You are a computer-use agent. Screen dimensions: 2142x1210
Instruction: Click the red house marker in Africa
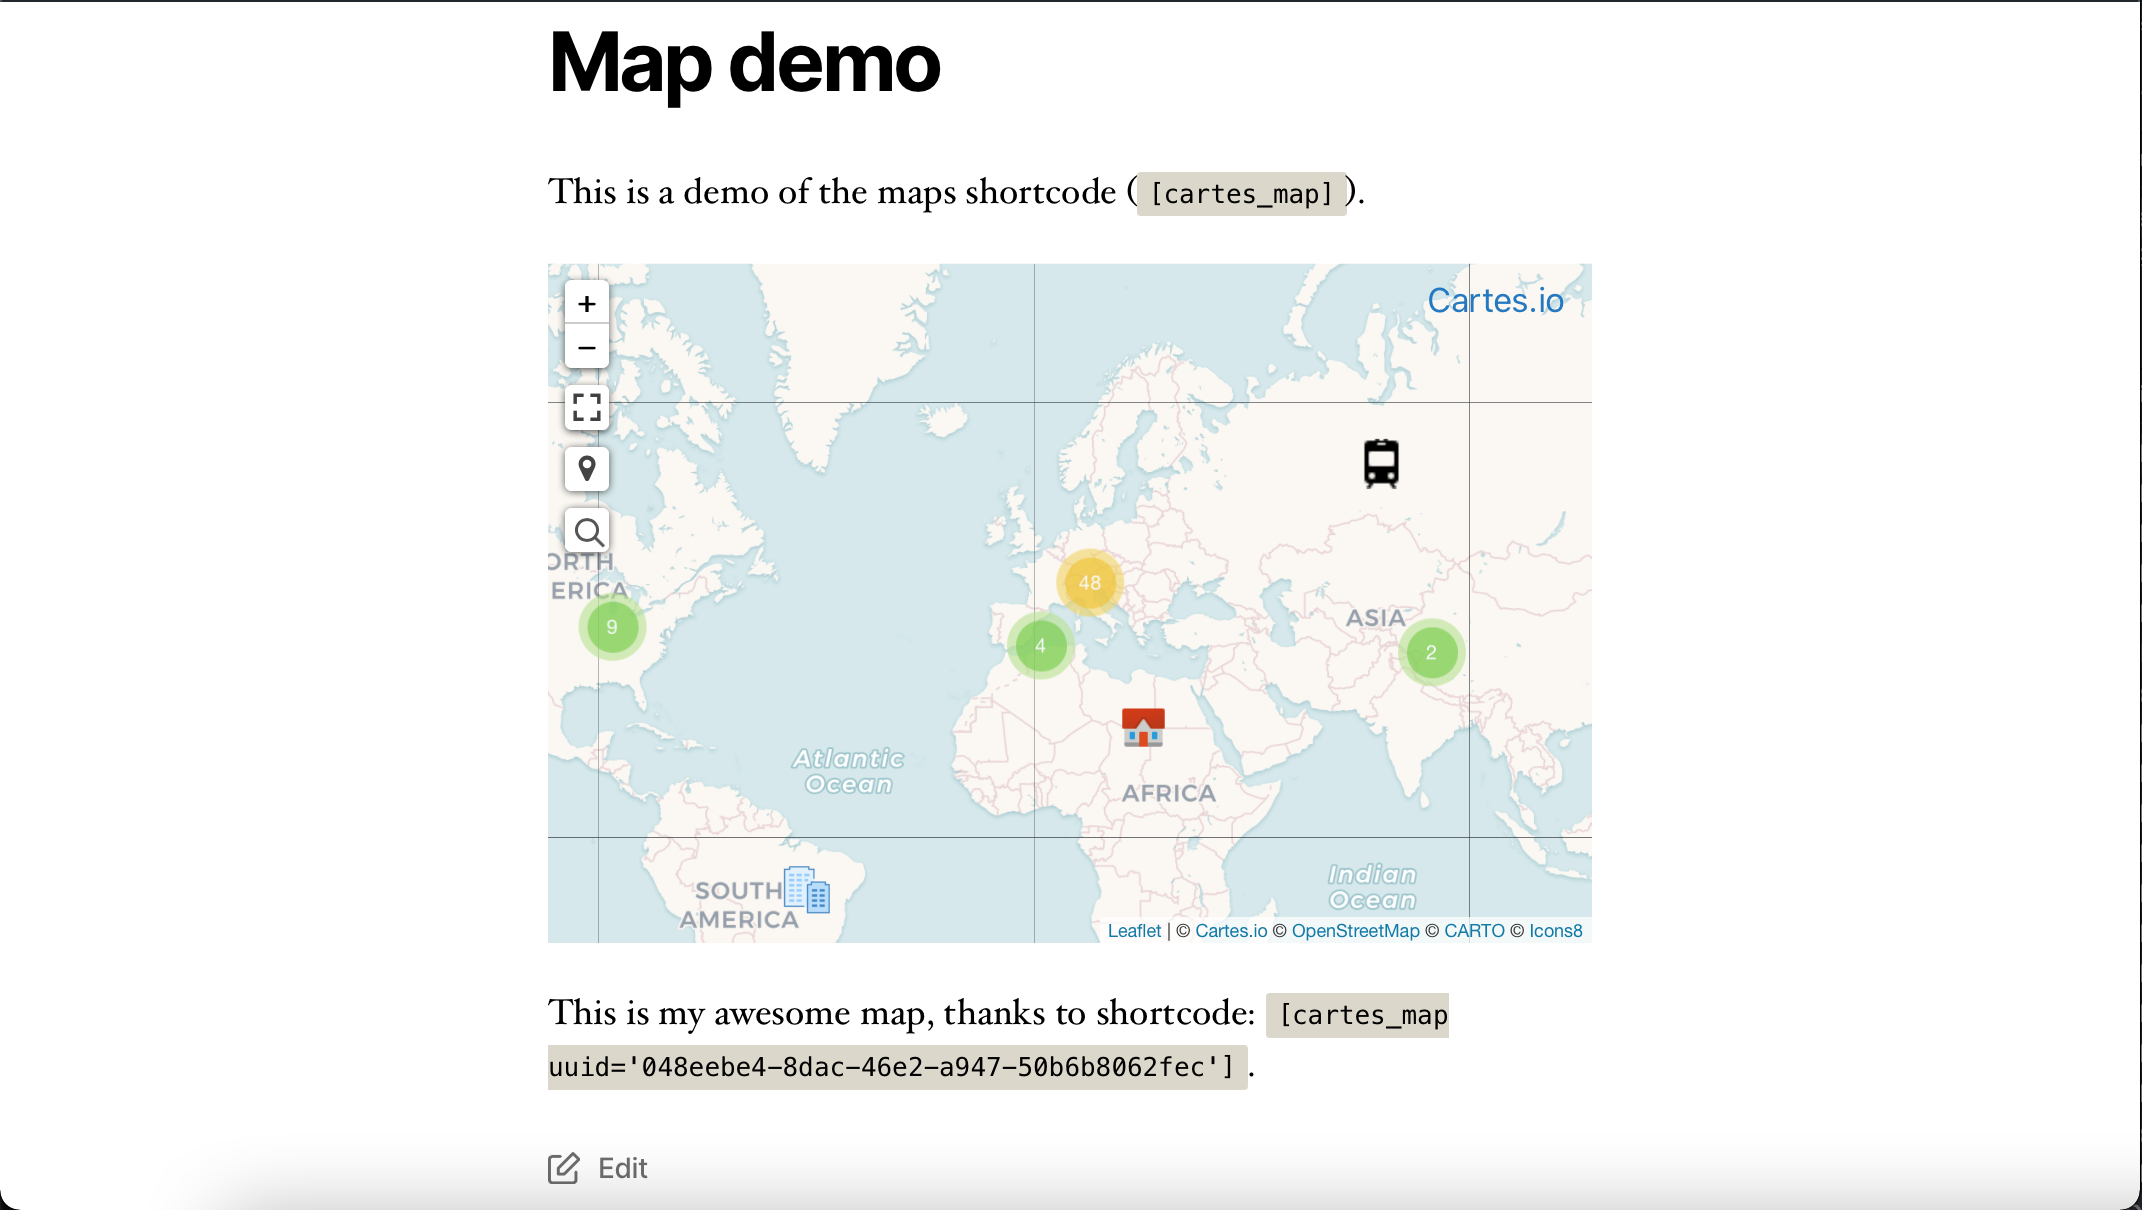click(1143, 728)
